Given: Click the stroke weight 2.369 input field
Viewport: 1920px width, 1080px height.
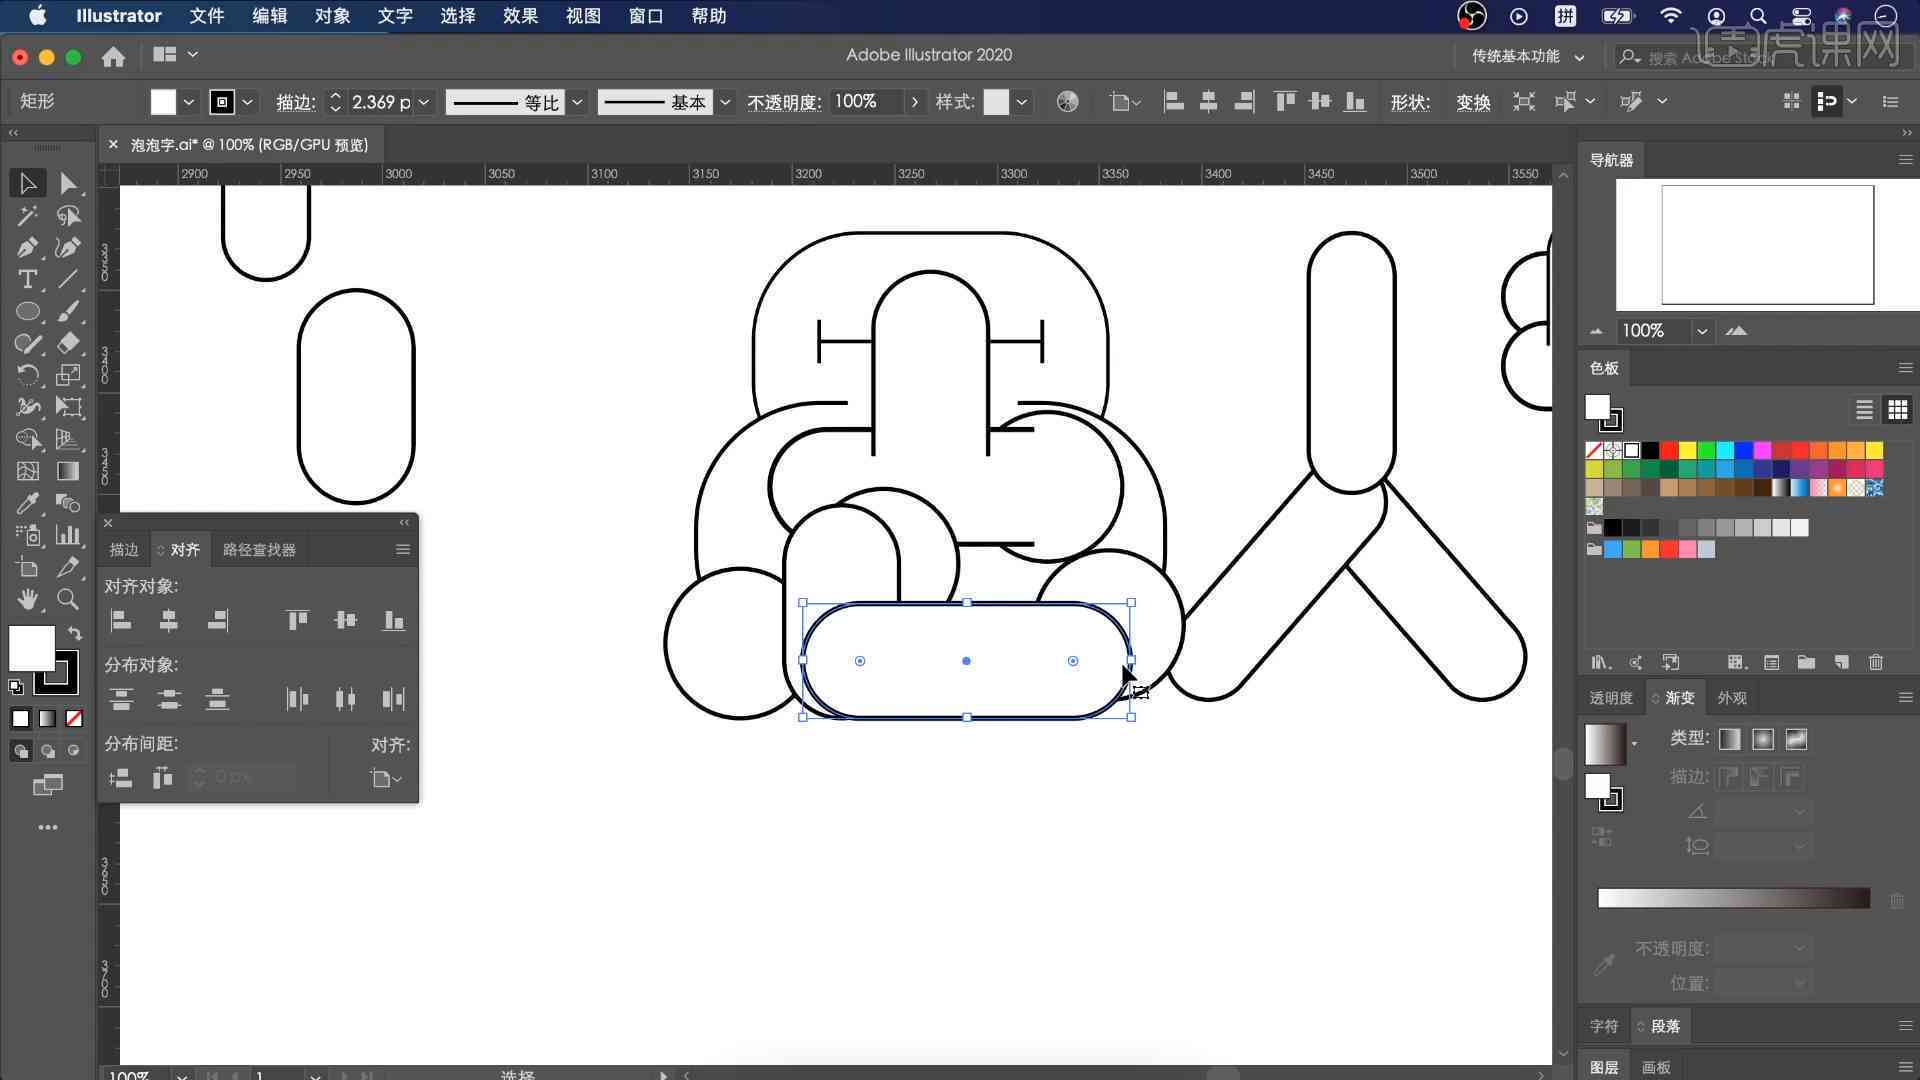Looking at the screenshot, I should click(x=380, y=102).
